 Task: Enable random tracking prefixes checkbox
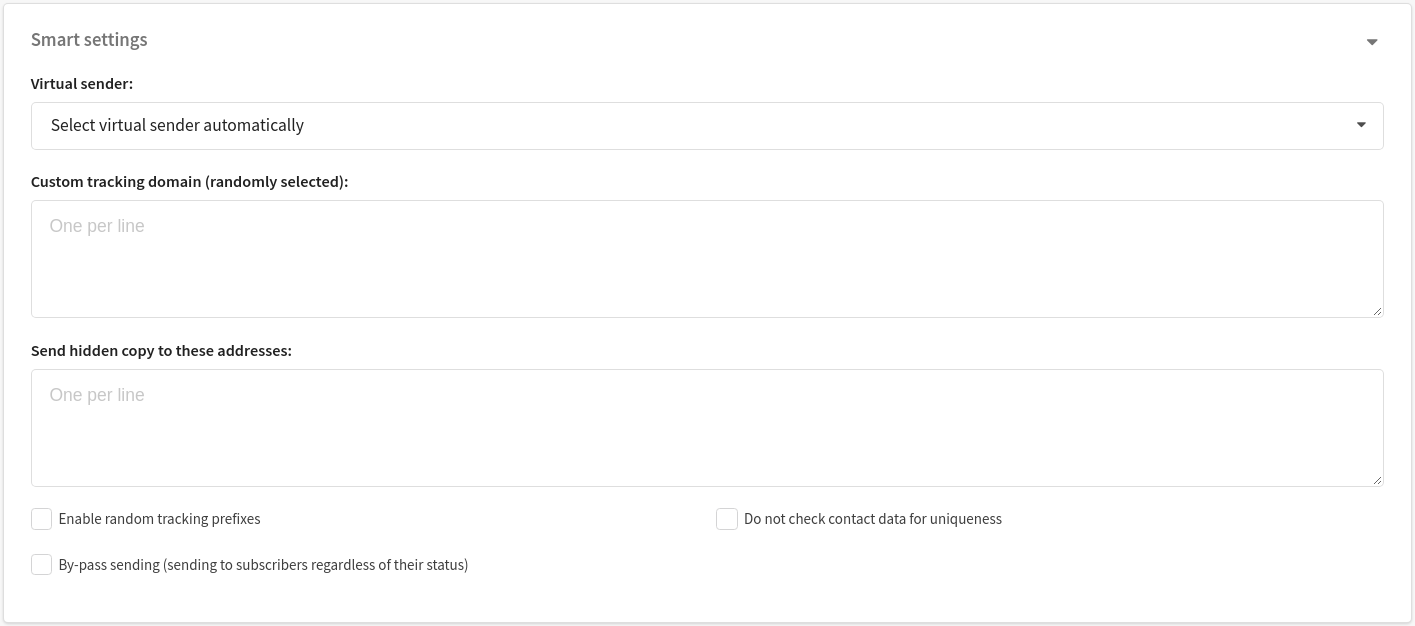pyautogui.click(x=41, y=519)
